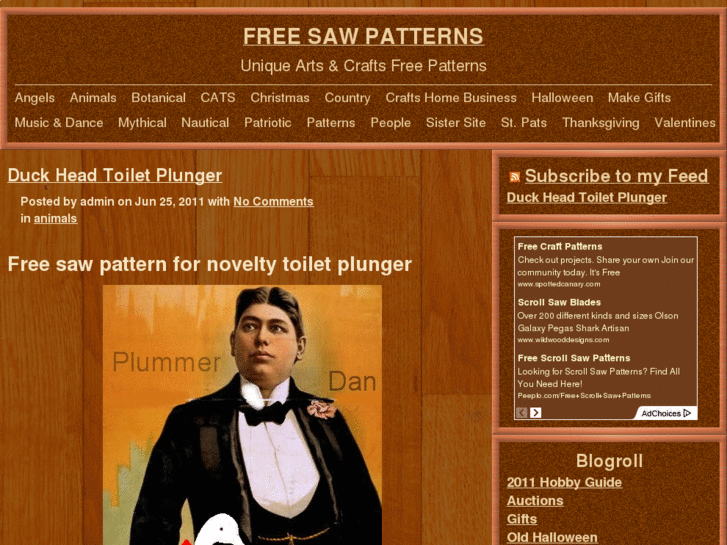Open the Crafts Home Business category
Image resolution: width=727 pixels, height=545 pixels.
click(451, 98)
